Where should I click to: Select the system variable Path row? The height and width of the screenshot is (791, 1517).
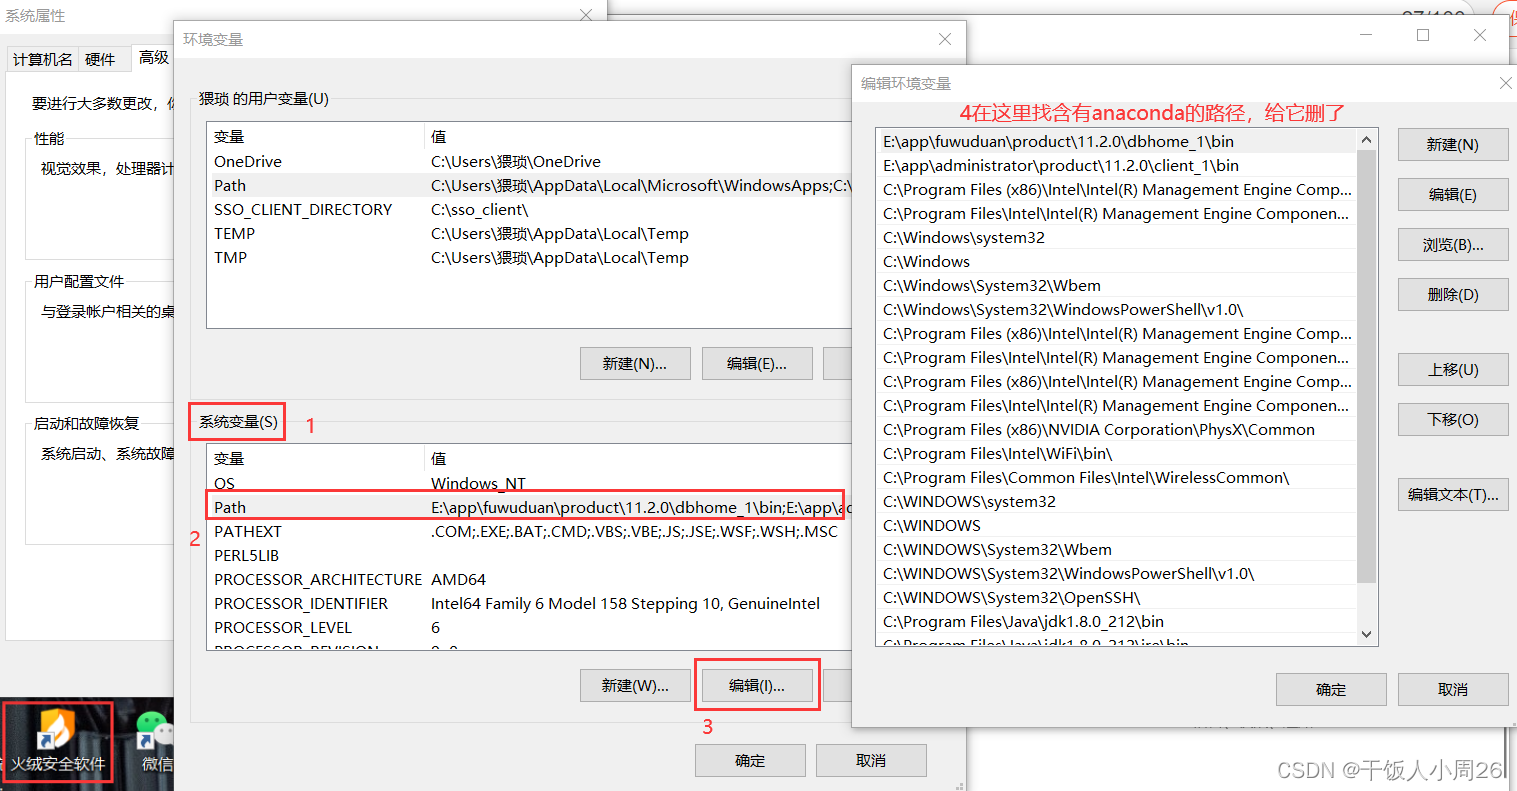pyautogui.click(x=530, y=508)
